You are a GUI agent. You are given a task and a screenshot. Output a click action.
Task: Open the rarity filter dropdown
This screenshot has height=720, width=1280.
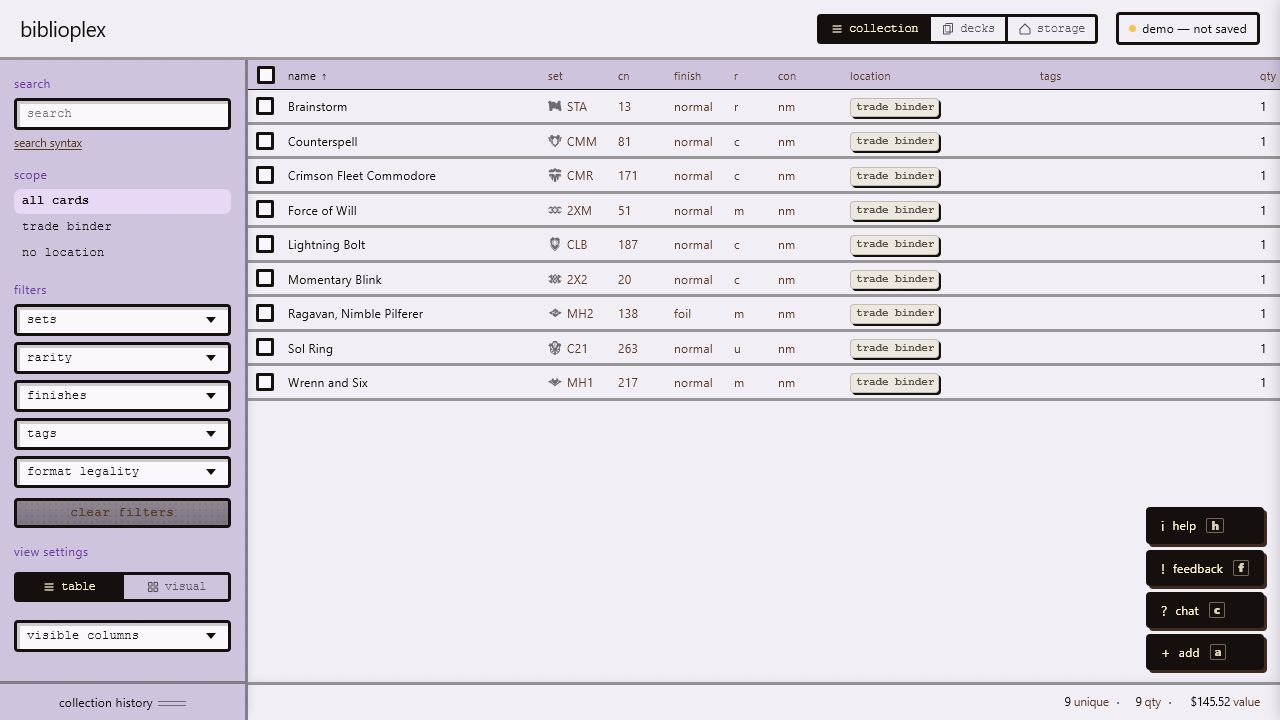(x=122, y=358)
